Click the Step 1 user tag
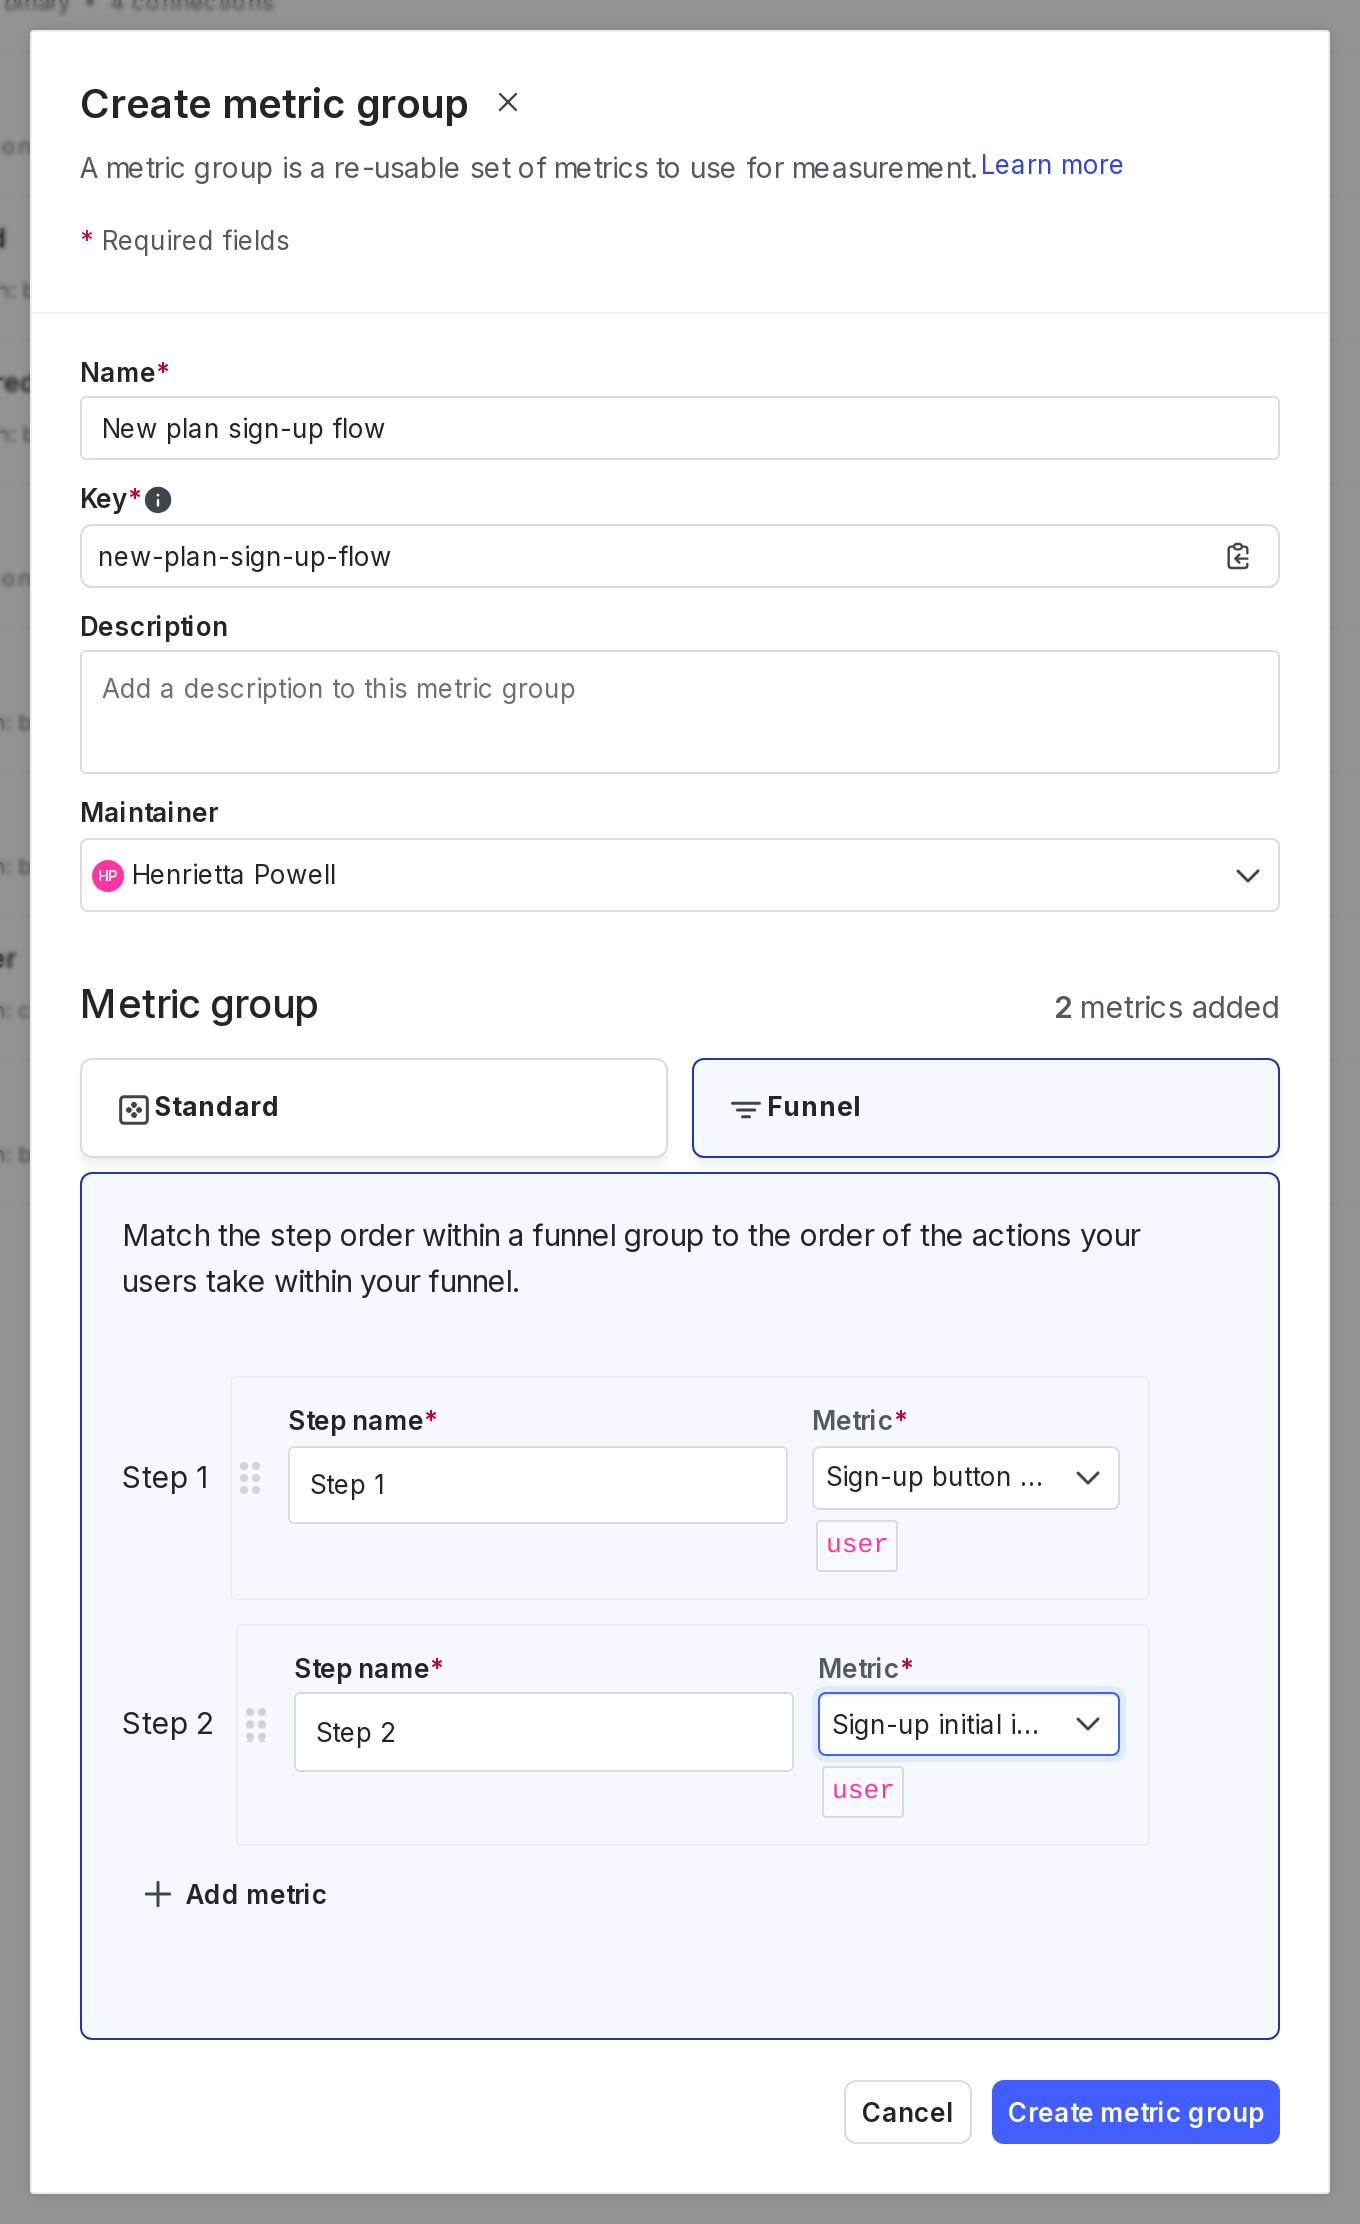The height and width of the screenshot is (2224, 1360). point(857,1546)
